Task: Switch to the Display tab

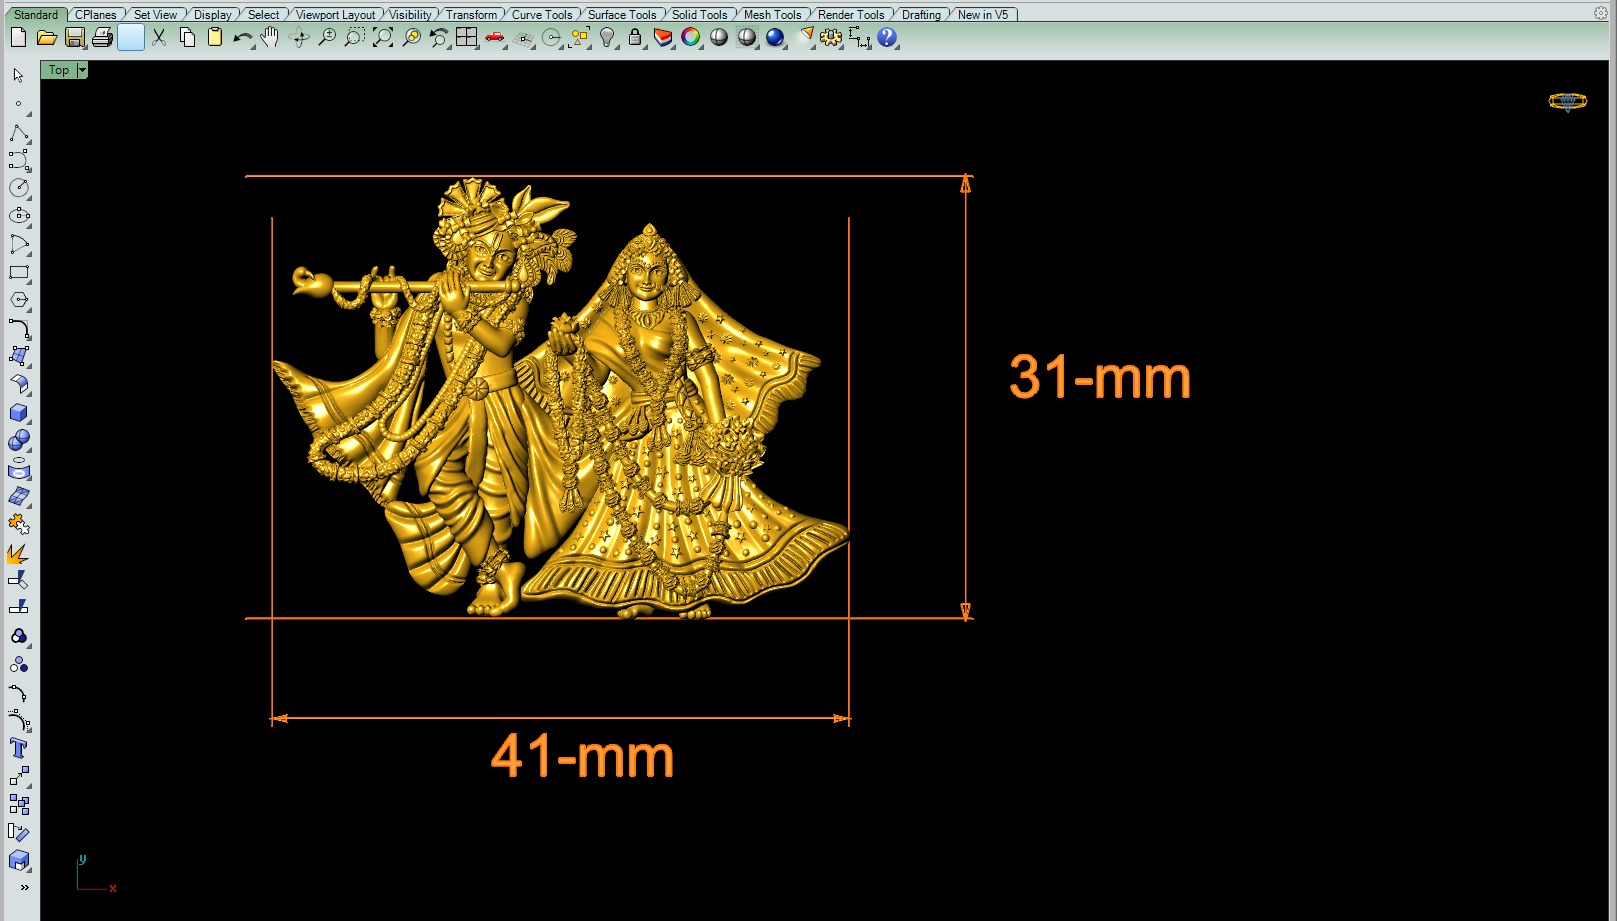Action: (x=213, y=15)
